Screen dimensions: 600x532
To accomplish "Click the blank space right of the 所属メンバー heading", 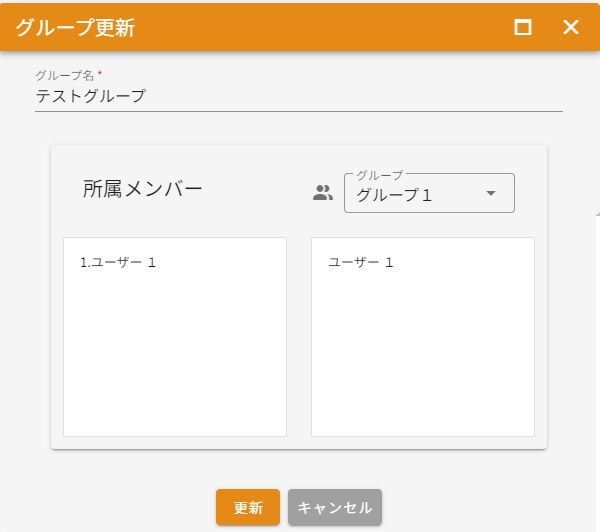I will click(x=255, y=188).
